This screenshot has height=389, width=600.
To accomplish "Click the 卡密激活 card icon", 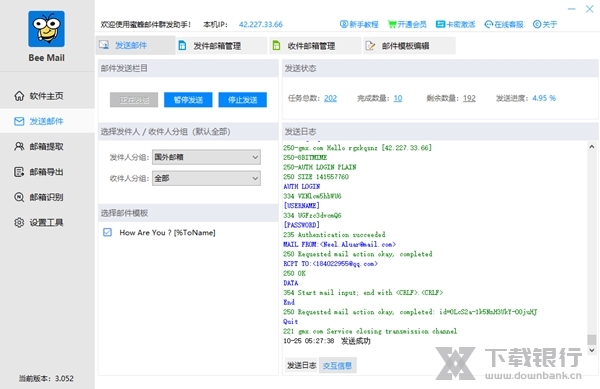I will (440, 24).
